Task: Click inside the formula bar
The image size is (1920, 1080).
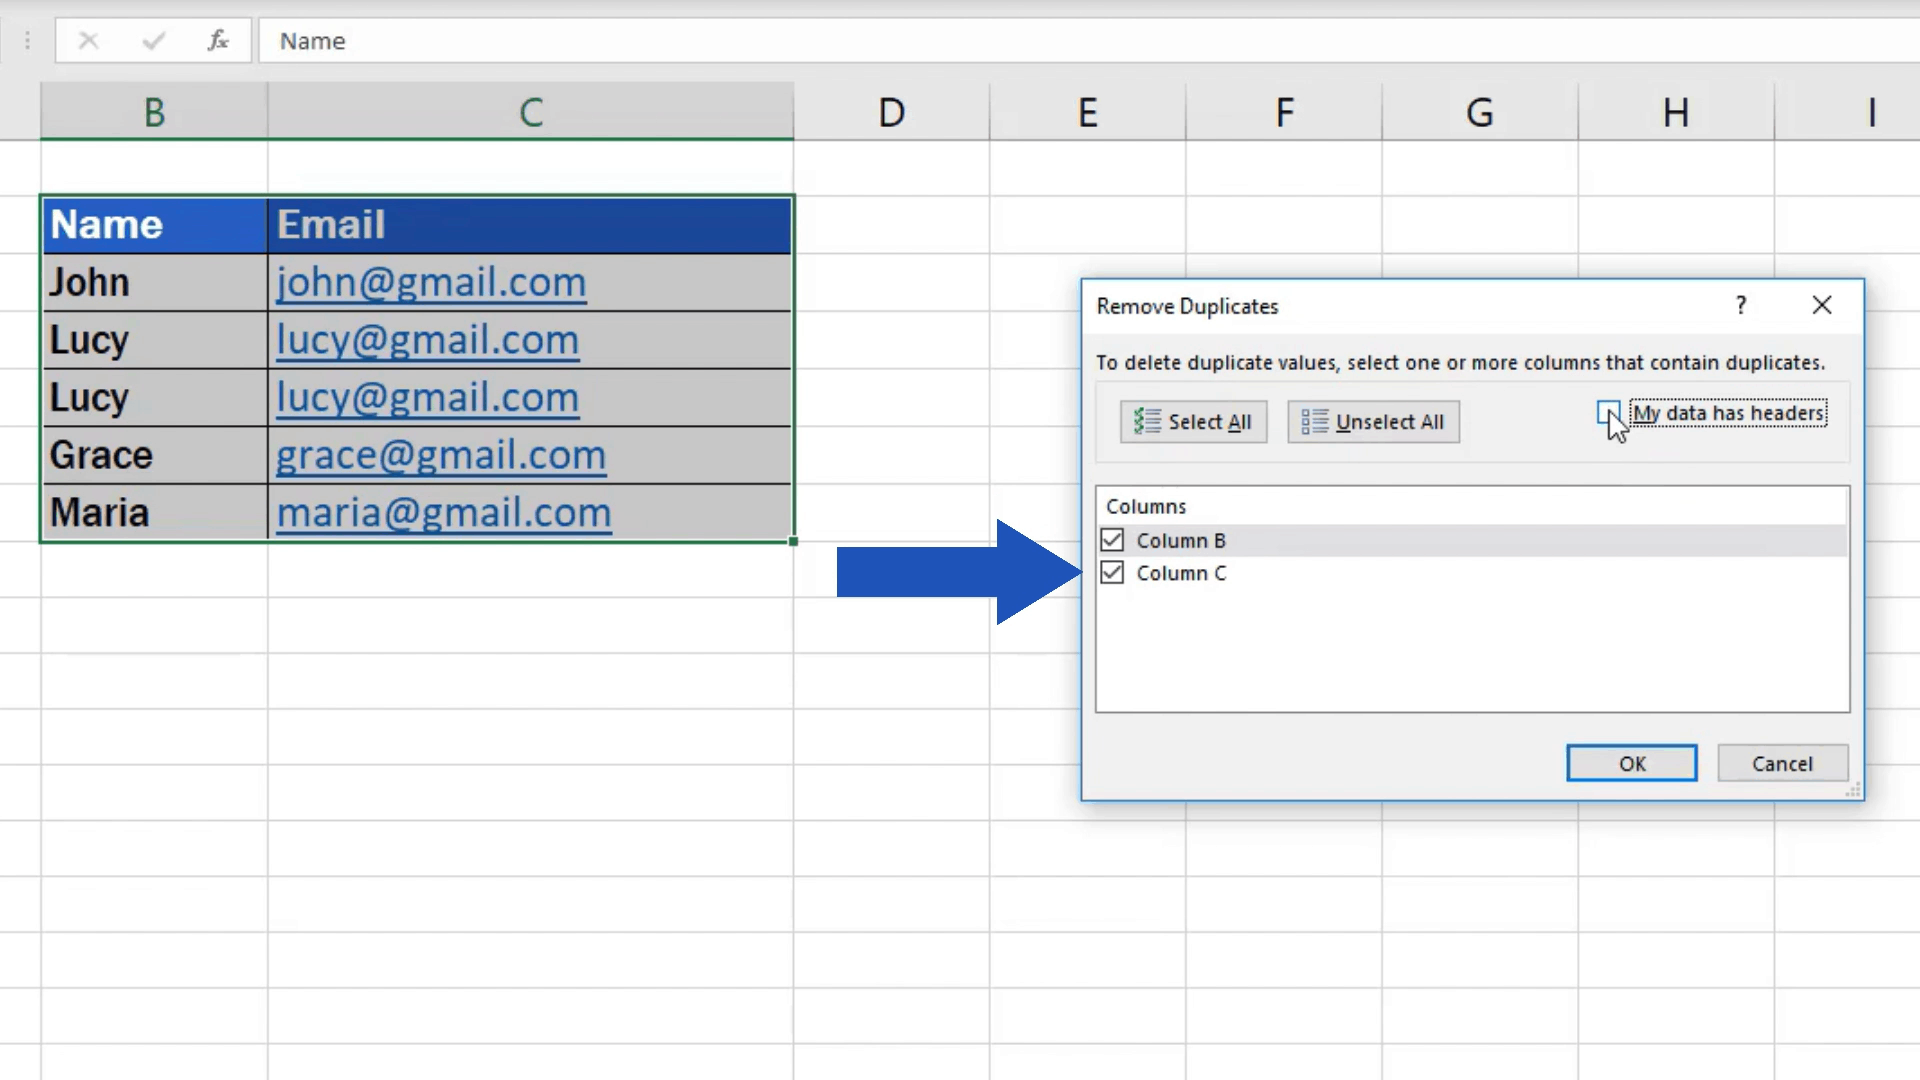Action: (700, 41)
